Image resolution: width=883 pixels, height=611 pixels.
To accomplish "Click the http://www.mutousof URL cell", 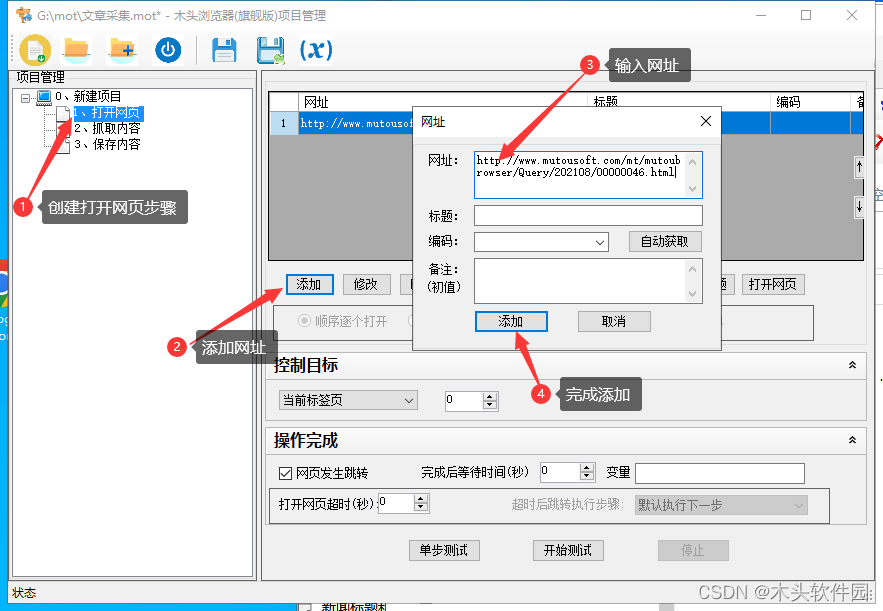I will coord(356,123).
